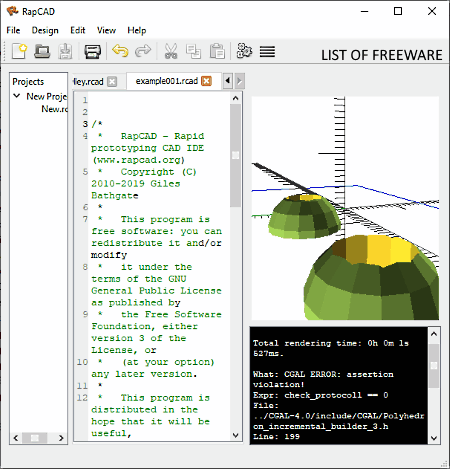Screen dimensions: 450x469
Task: Click the horizontal lines toolbar icon
Action: pos(267,51)
